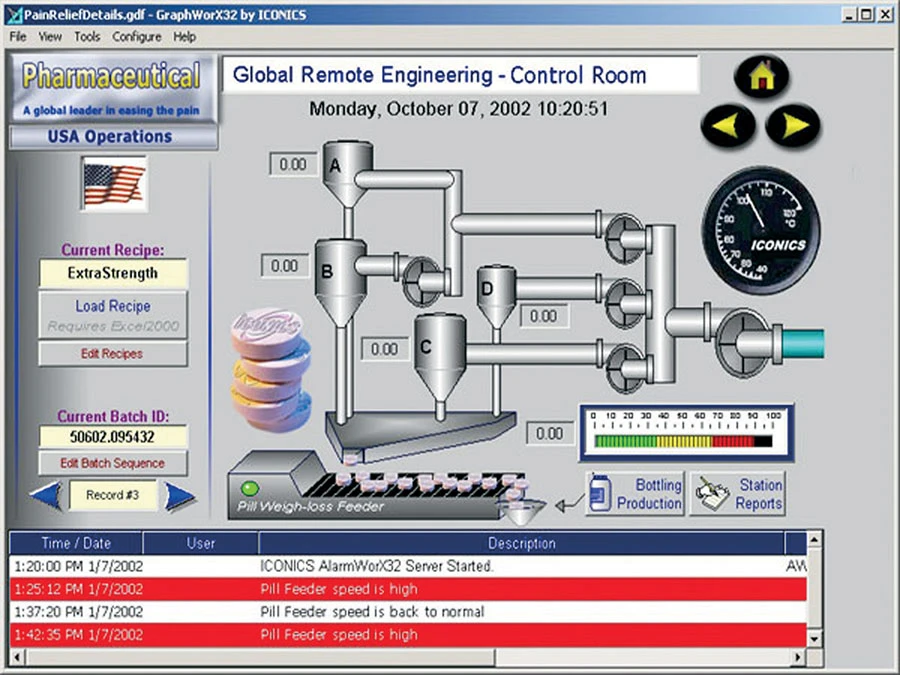Click the Current Batch ID field

tap(112, 437)
